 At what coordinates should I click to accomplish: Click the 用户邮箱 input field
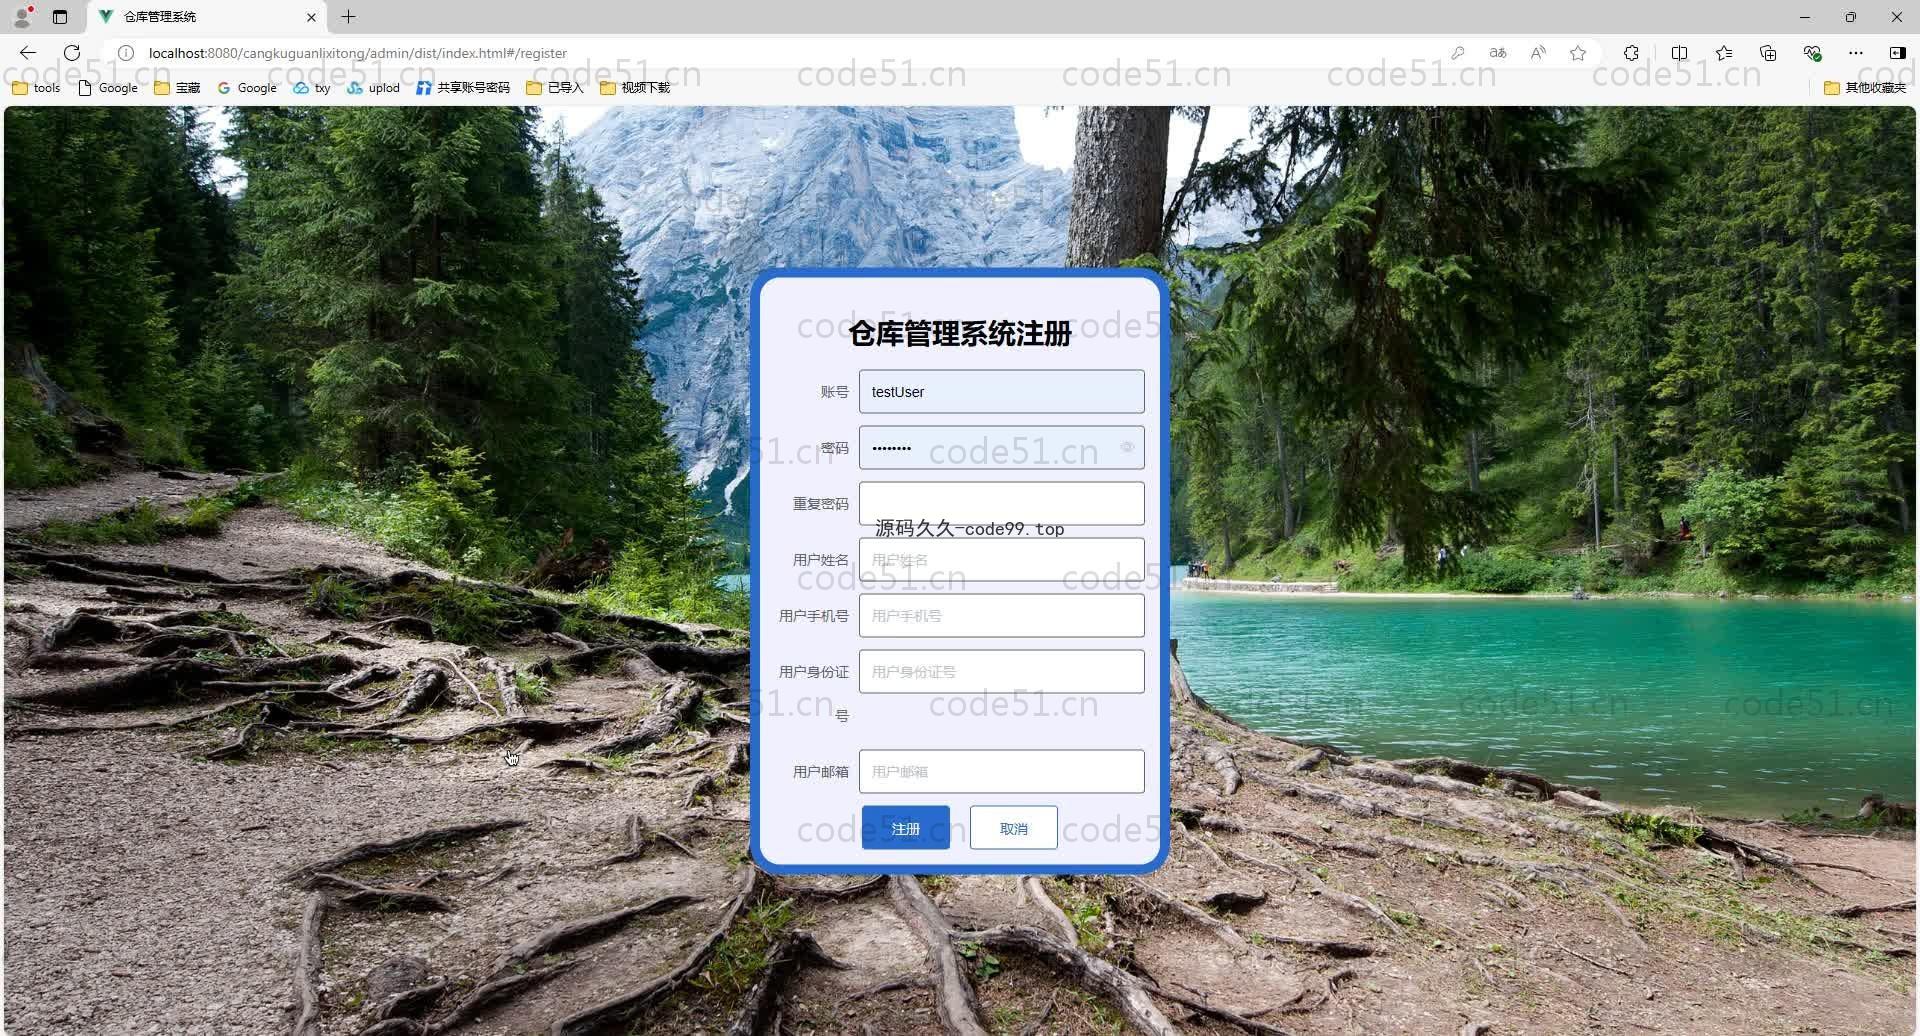(1001, 772)
